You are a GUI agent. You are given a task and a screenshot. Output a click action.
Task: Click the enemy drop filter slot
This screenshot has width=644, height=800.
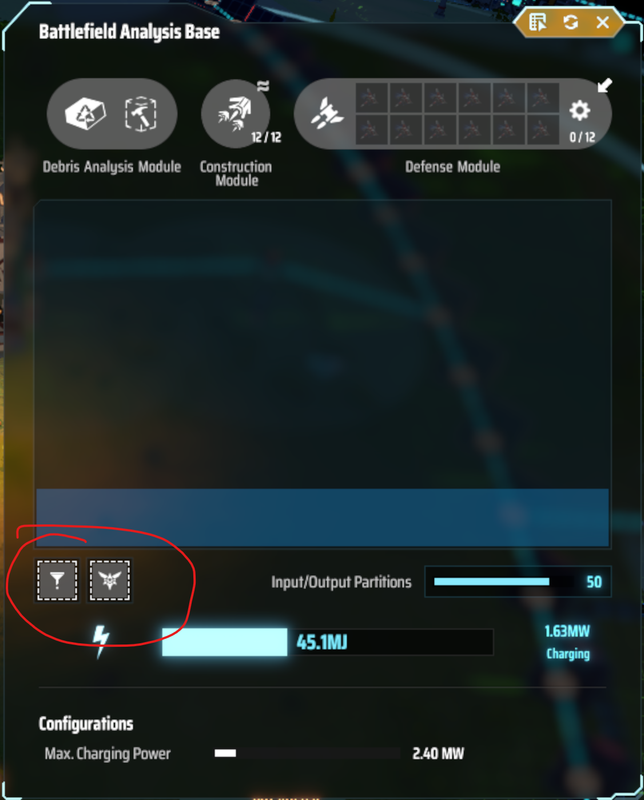click(110, 580)
